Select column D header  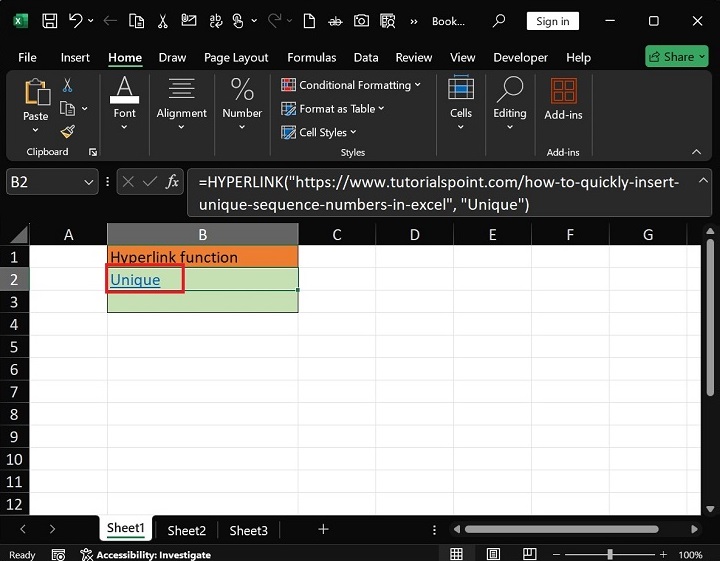414,235
